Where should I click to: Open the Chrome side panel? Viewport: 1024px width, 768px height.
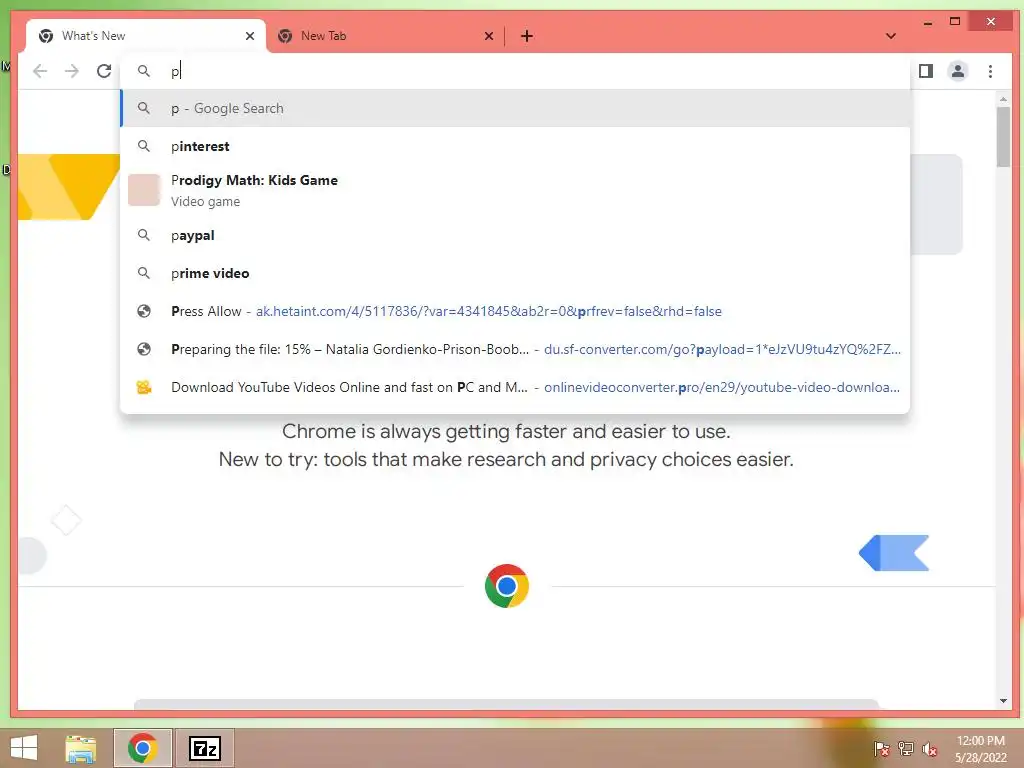[x=925, y=71]
